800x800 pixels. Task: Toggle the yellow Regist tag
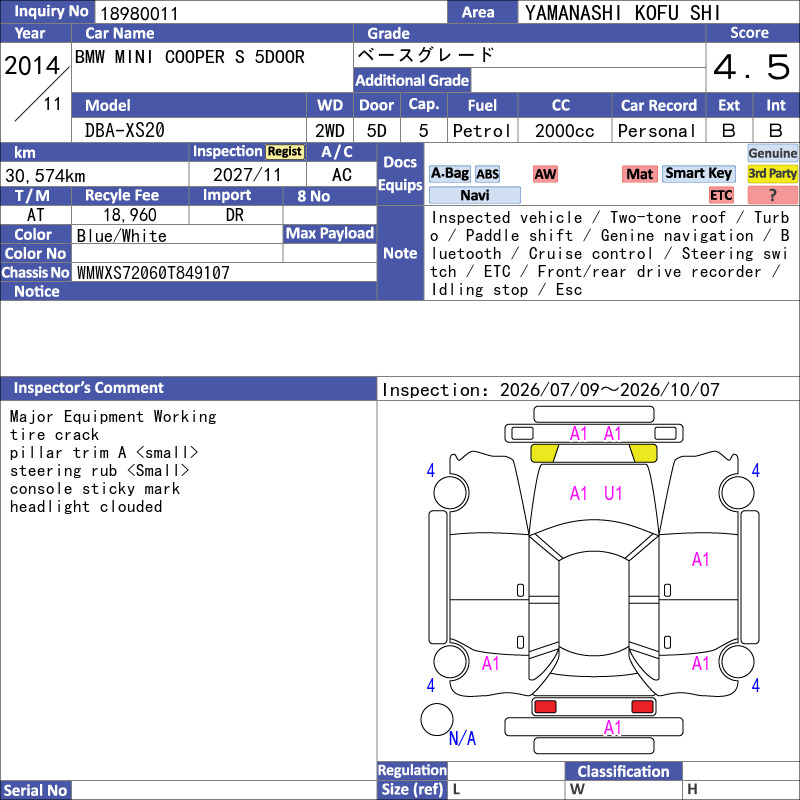tap(285, 152)
